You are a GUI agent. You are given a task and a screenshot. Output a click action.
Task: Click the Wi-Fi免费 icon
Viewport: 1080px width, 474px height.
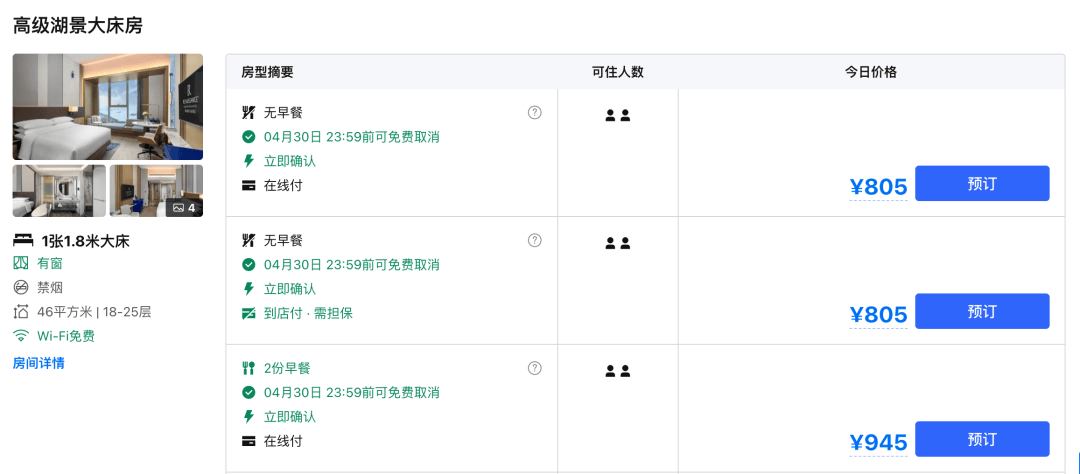[x=21, y=336]
